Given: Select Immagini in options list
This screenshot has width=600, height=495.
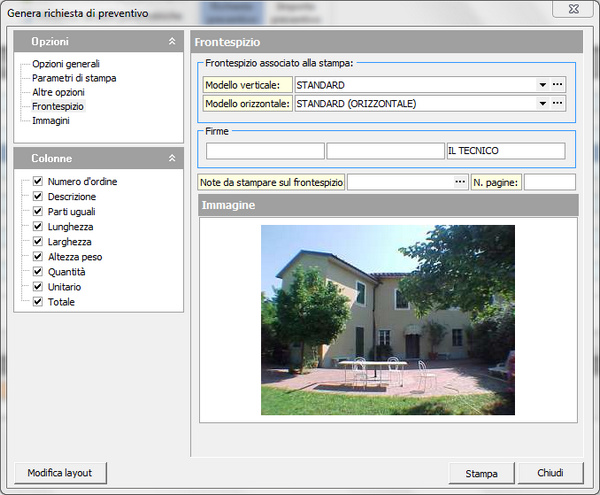Looking at the screenshot, I should (51, 120).
